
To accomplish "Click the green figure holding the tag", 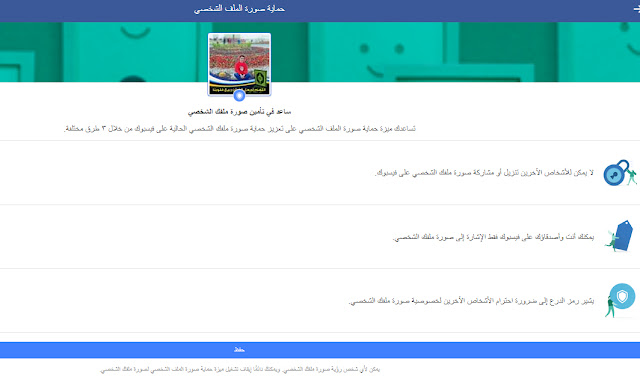I will click(x=611, y=241).
